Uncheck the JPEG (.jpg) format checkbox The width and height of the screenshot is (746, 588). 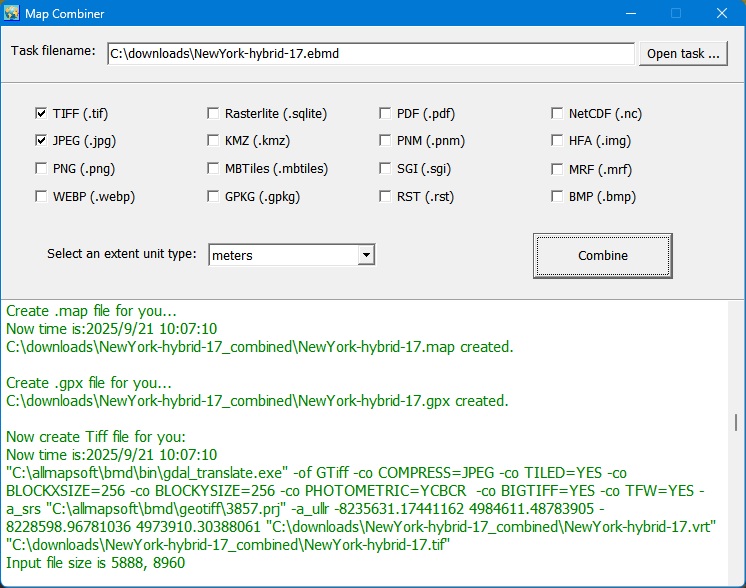tap(41, 142)
